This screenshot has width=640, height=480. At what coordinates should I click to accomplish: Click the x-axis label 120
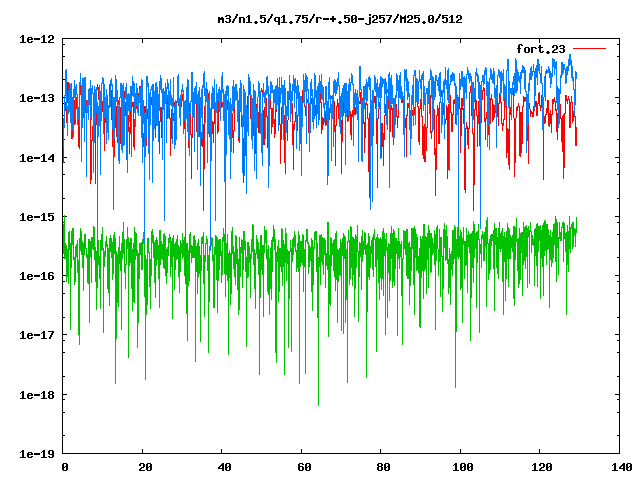pyautogui.click(x=542, y=467)
